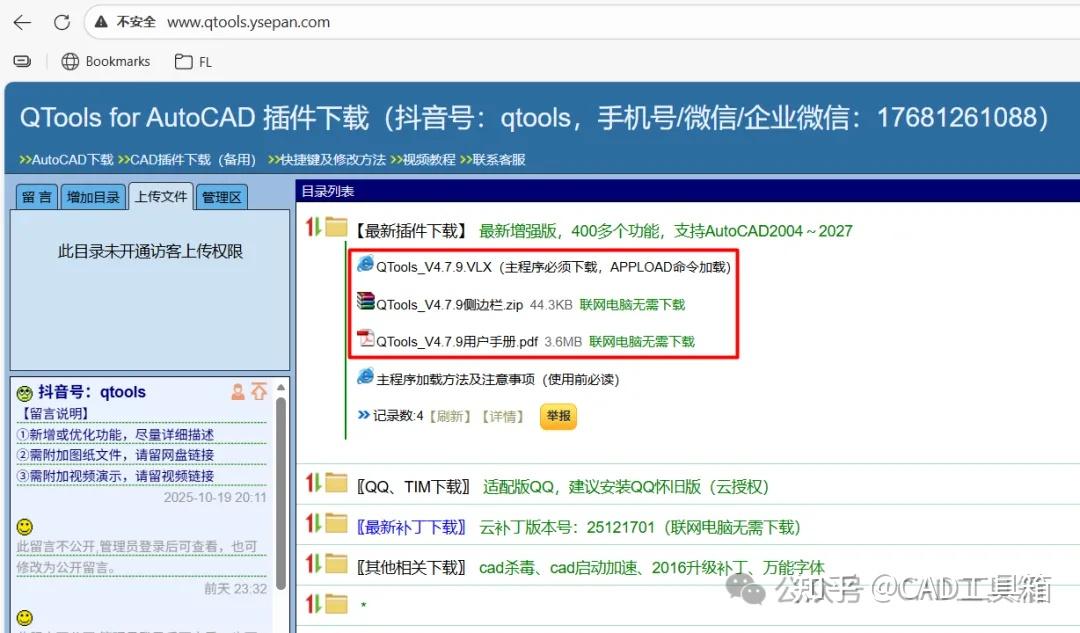
Task: Open the sidebar toggle icon left of Bookmarks
Action: [x=22, y=61]
